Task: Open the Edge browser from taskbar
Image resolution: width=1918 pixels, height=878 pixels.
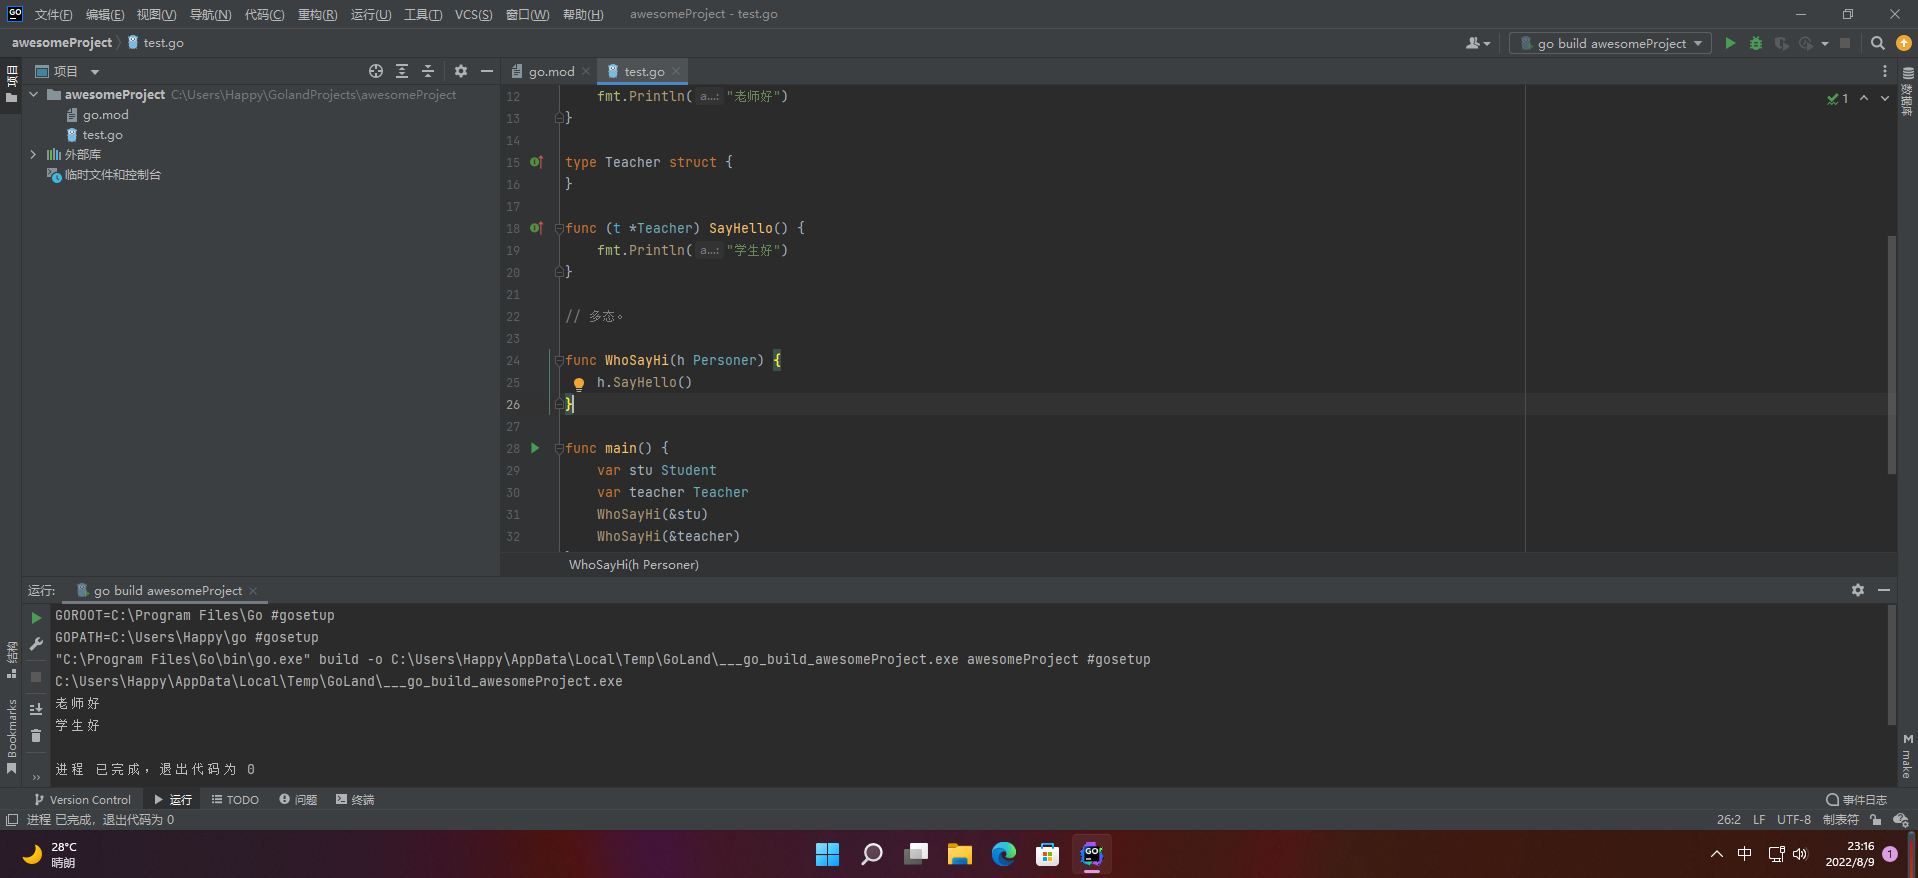Action: pyautogui.click(x=1003, y=854)
